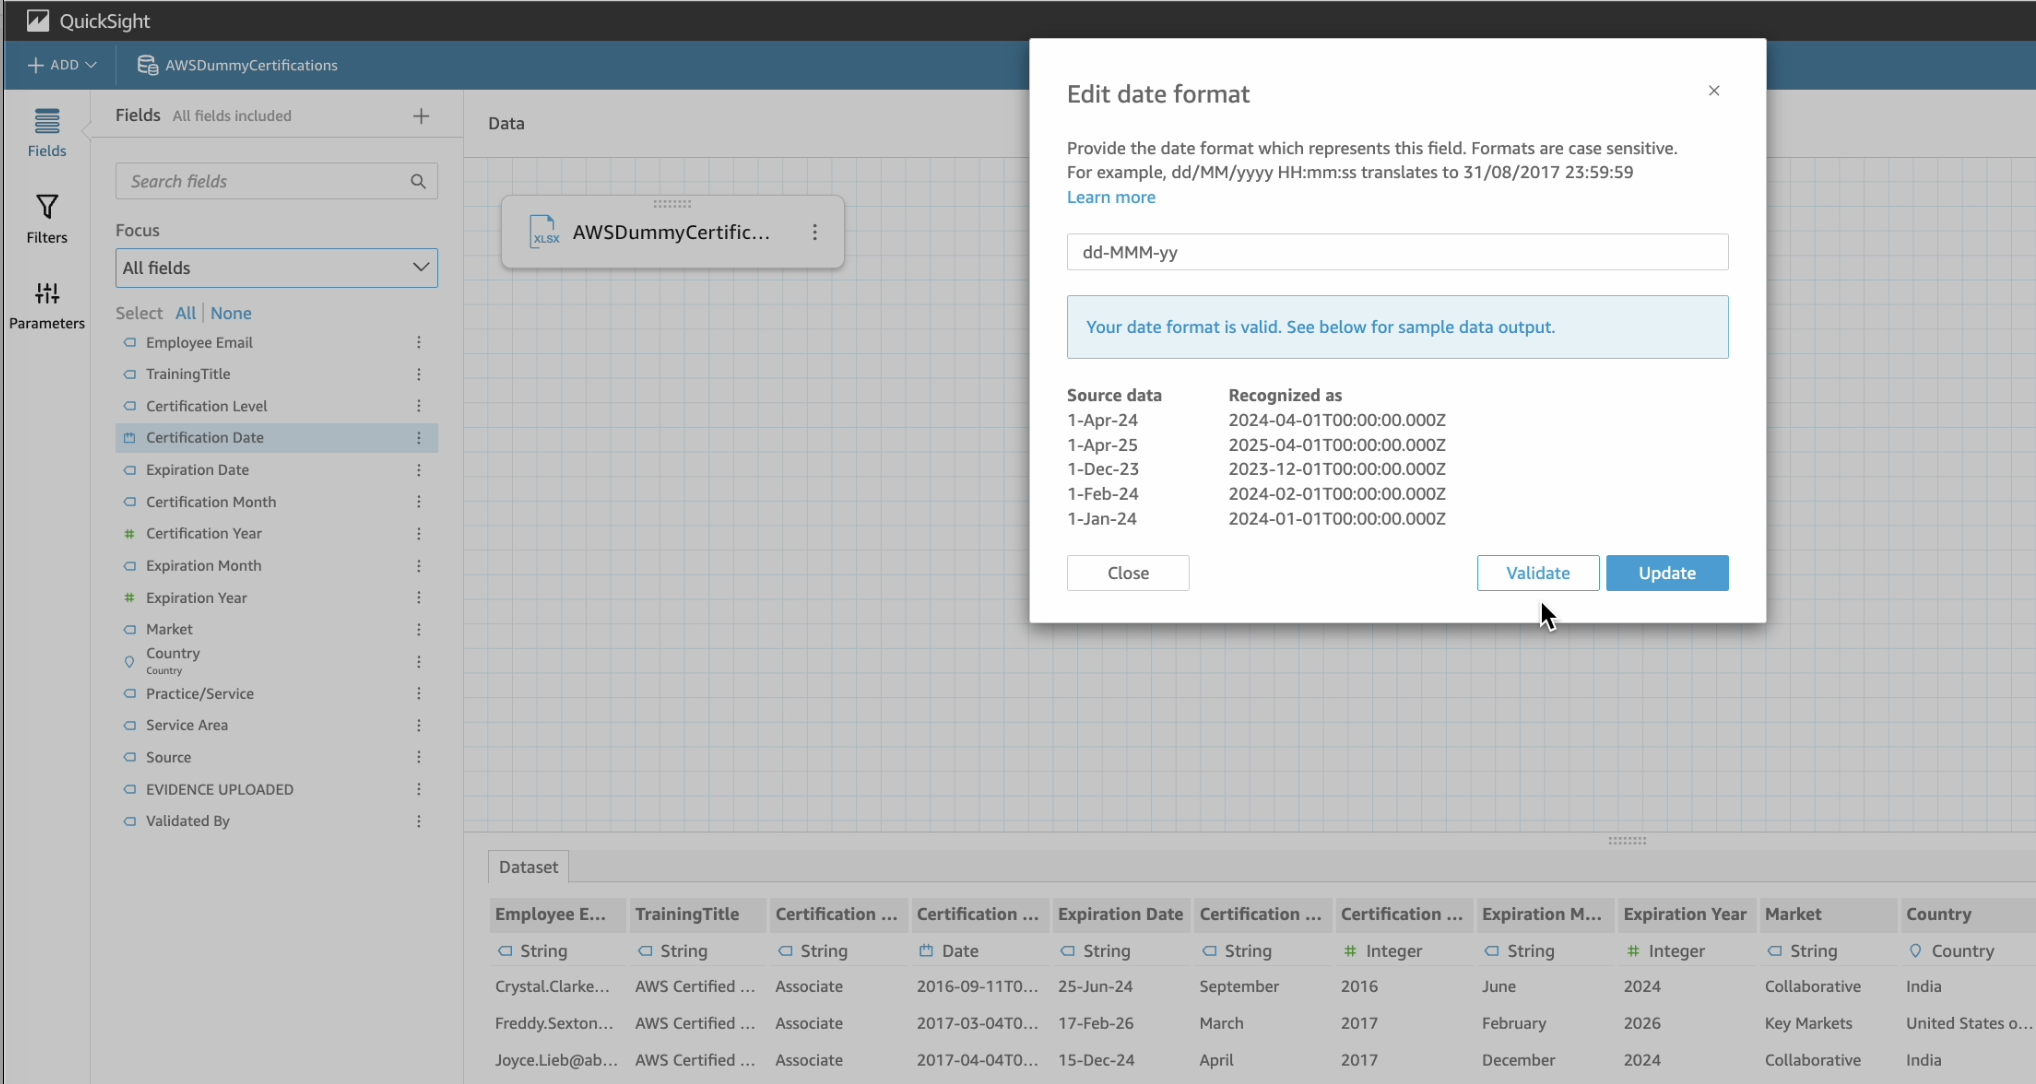The height and width of the screenshot is (1084, 2036).
Task: Click the search magnifier in Search fields
Action: (x=418, y=181)
